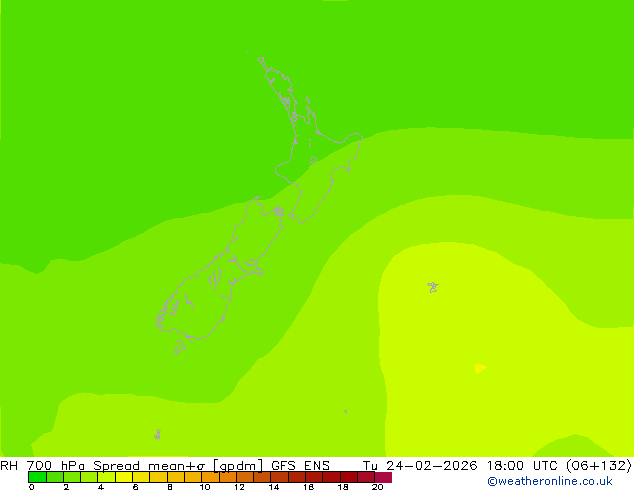This screenshot has height=490, width=634.
Task: Click the North Island's northern peninsula tip
Action: pyautogui.click(x=261, y=61)
